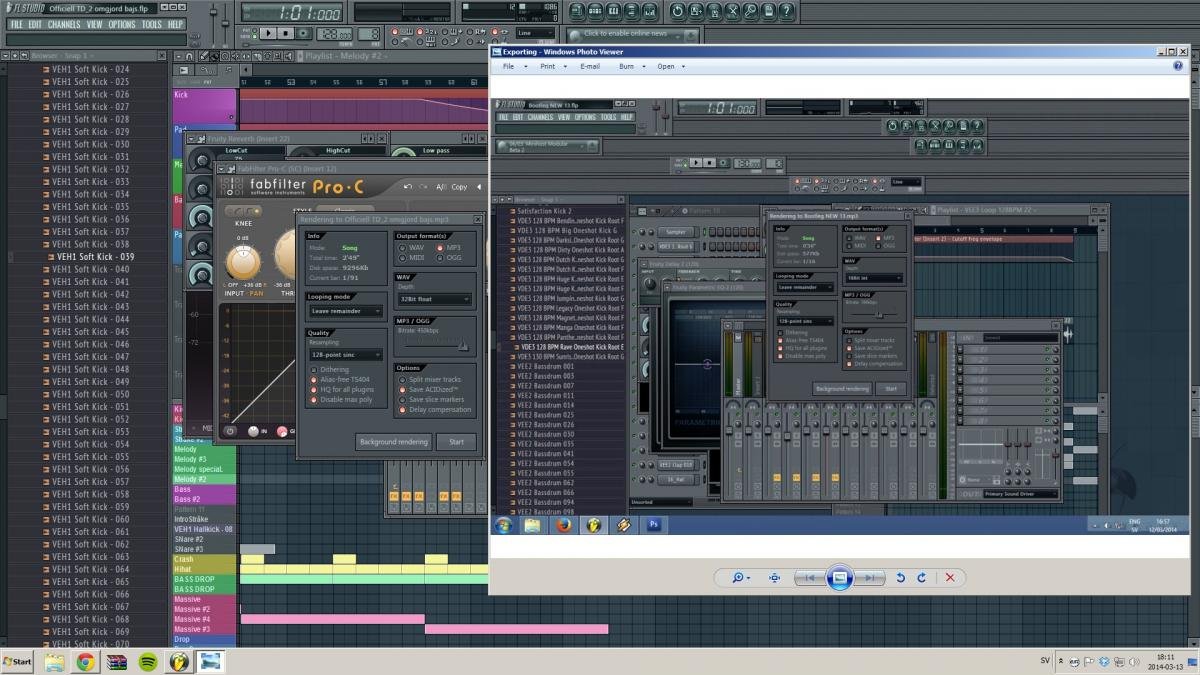Play the Photo Viewer slide show
The height and width of the screenshot is (675, 1200).
tap(840, 577)
